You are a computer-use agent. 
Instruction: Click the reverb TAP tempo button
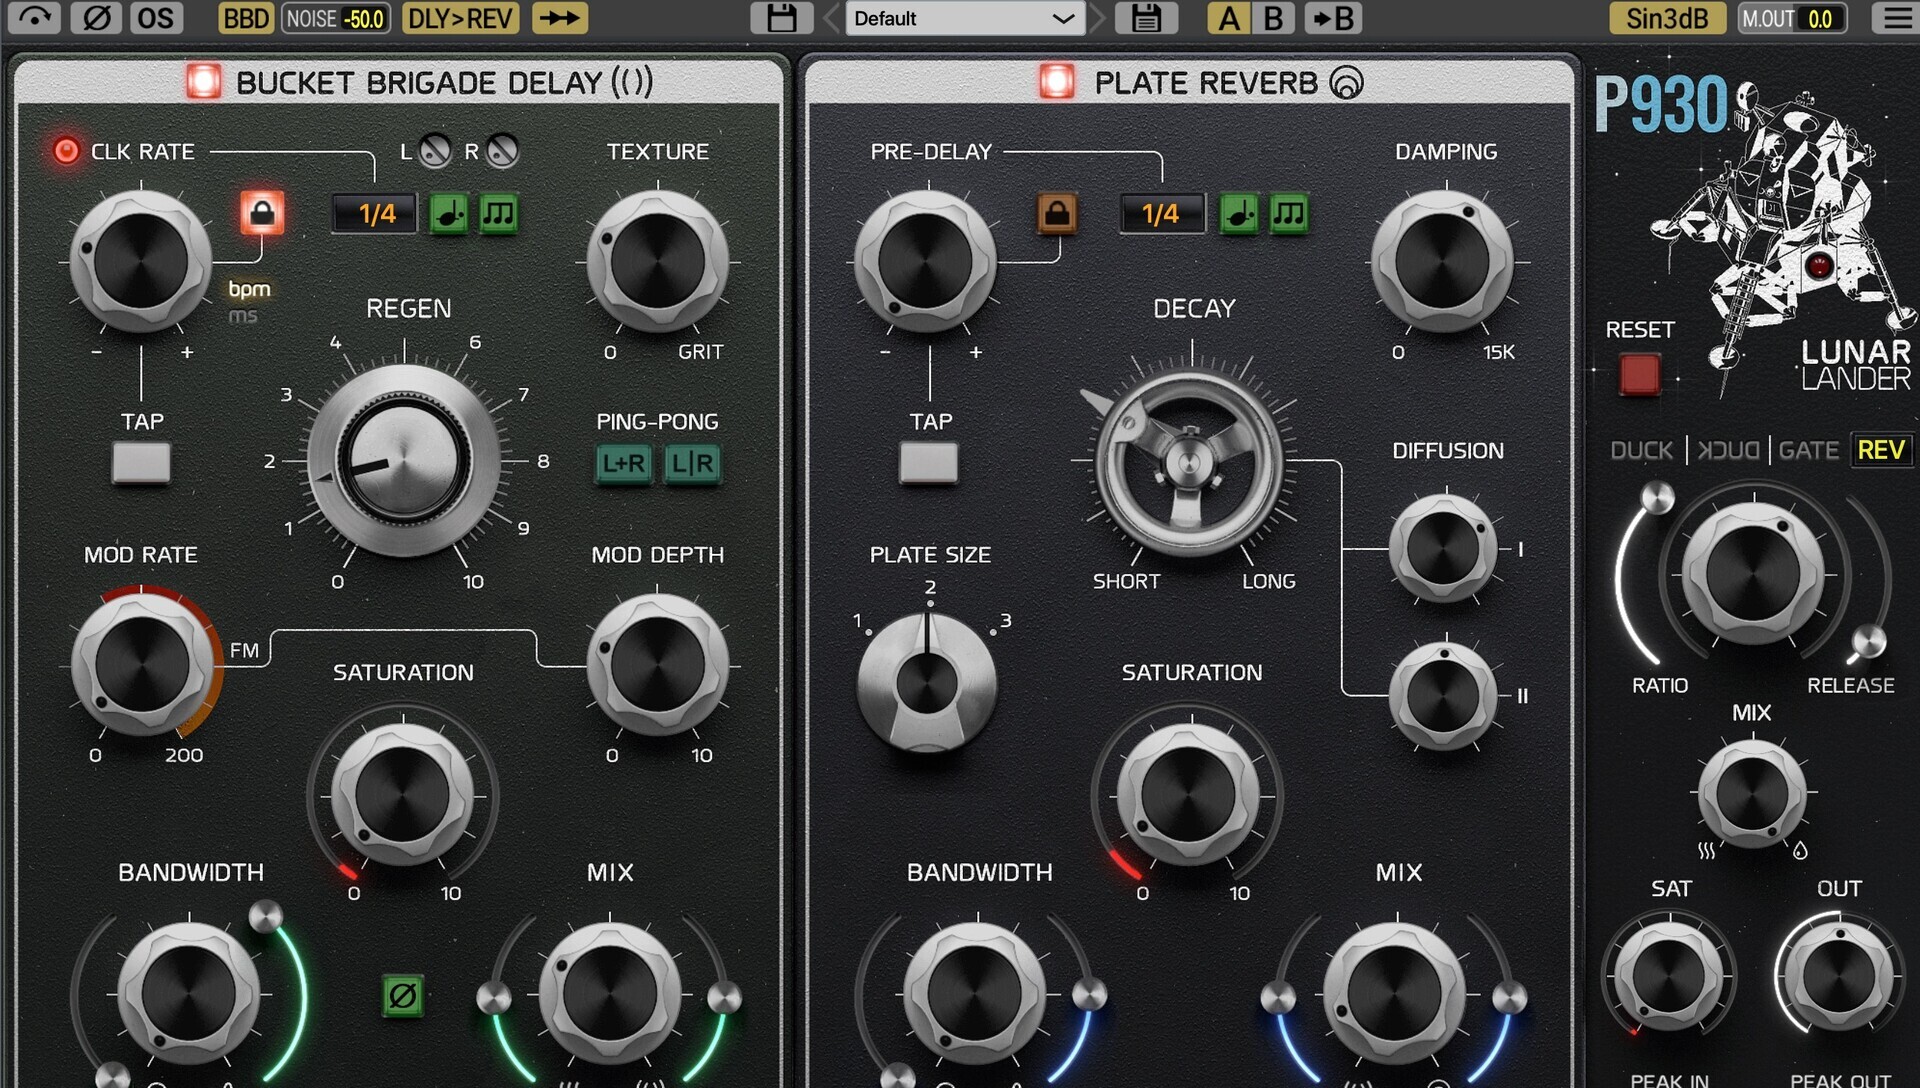[x=929, y=463]
